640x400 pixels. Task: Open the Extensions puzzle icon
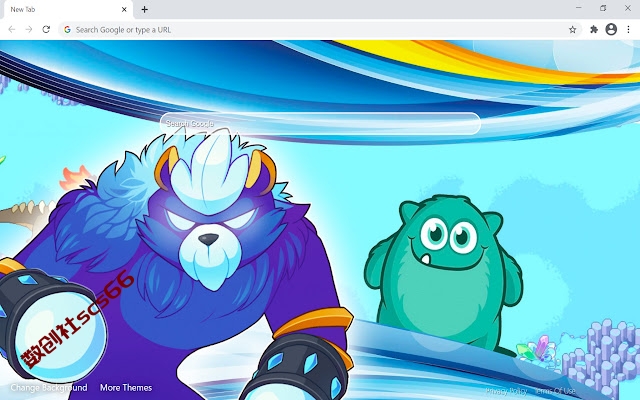click(594, 29)
